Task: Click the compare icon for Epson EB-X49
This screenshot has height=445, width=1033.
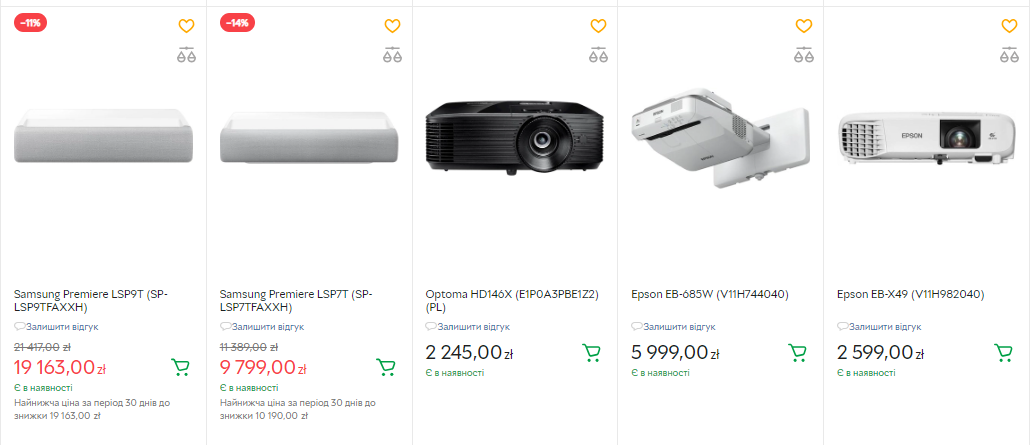Action: [x=1010, y=55]
